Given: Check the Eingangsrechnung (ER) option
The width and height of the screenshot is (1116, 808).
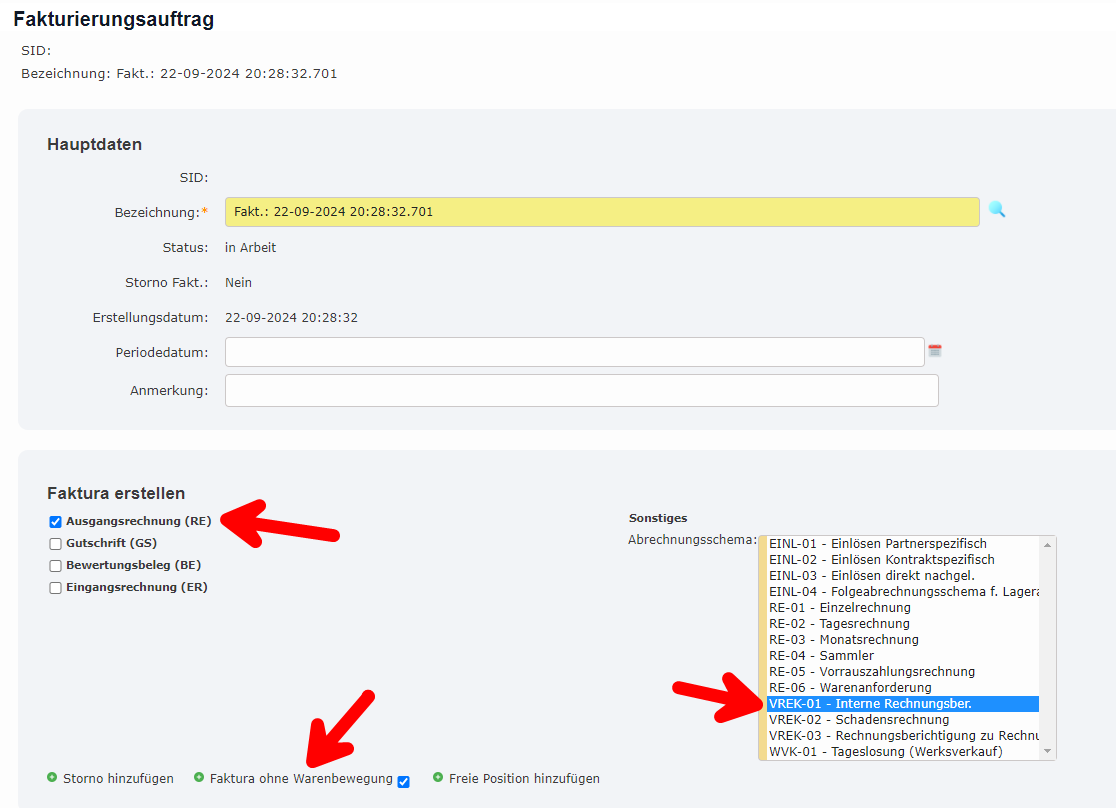Looking at the screenshot, I should point(56,588).
